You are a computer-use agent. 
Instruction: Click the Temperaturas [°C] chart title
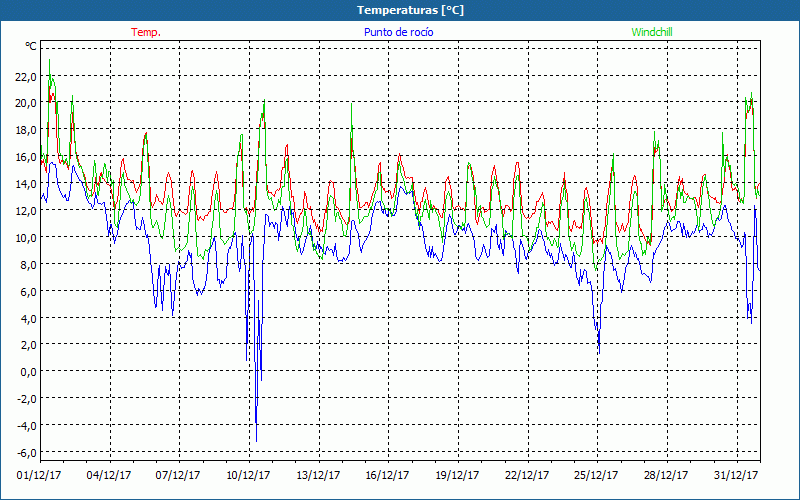pos(410,10)
